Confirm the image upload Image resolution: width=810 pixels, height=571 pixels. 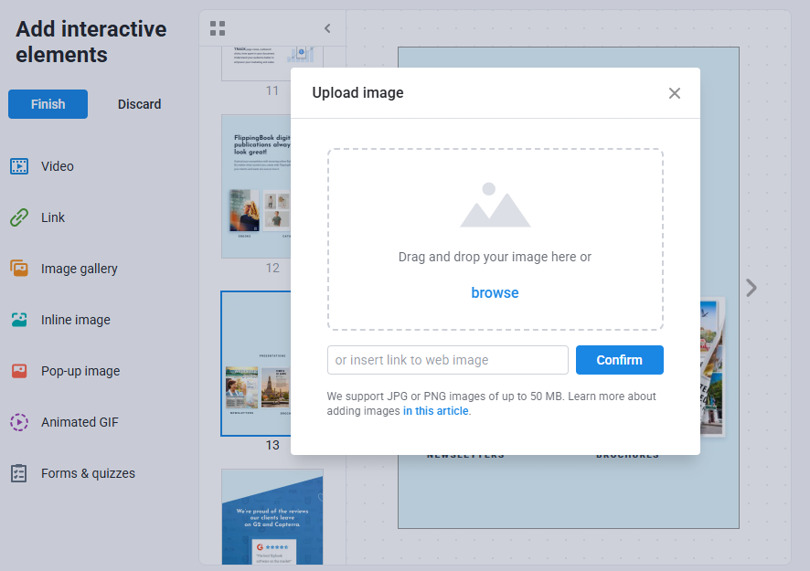point(619,360)
